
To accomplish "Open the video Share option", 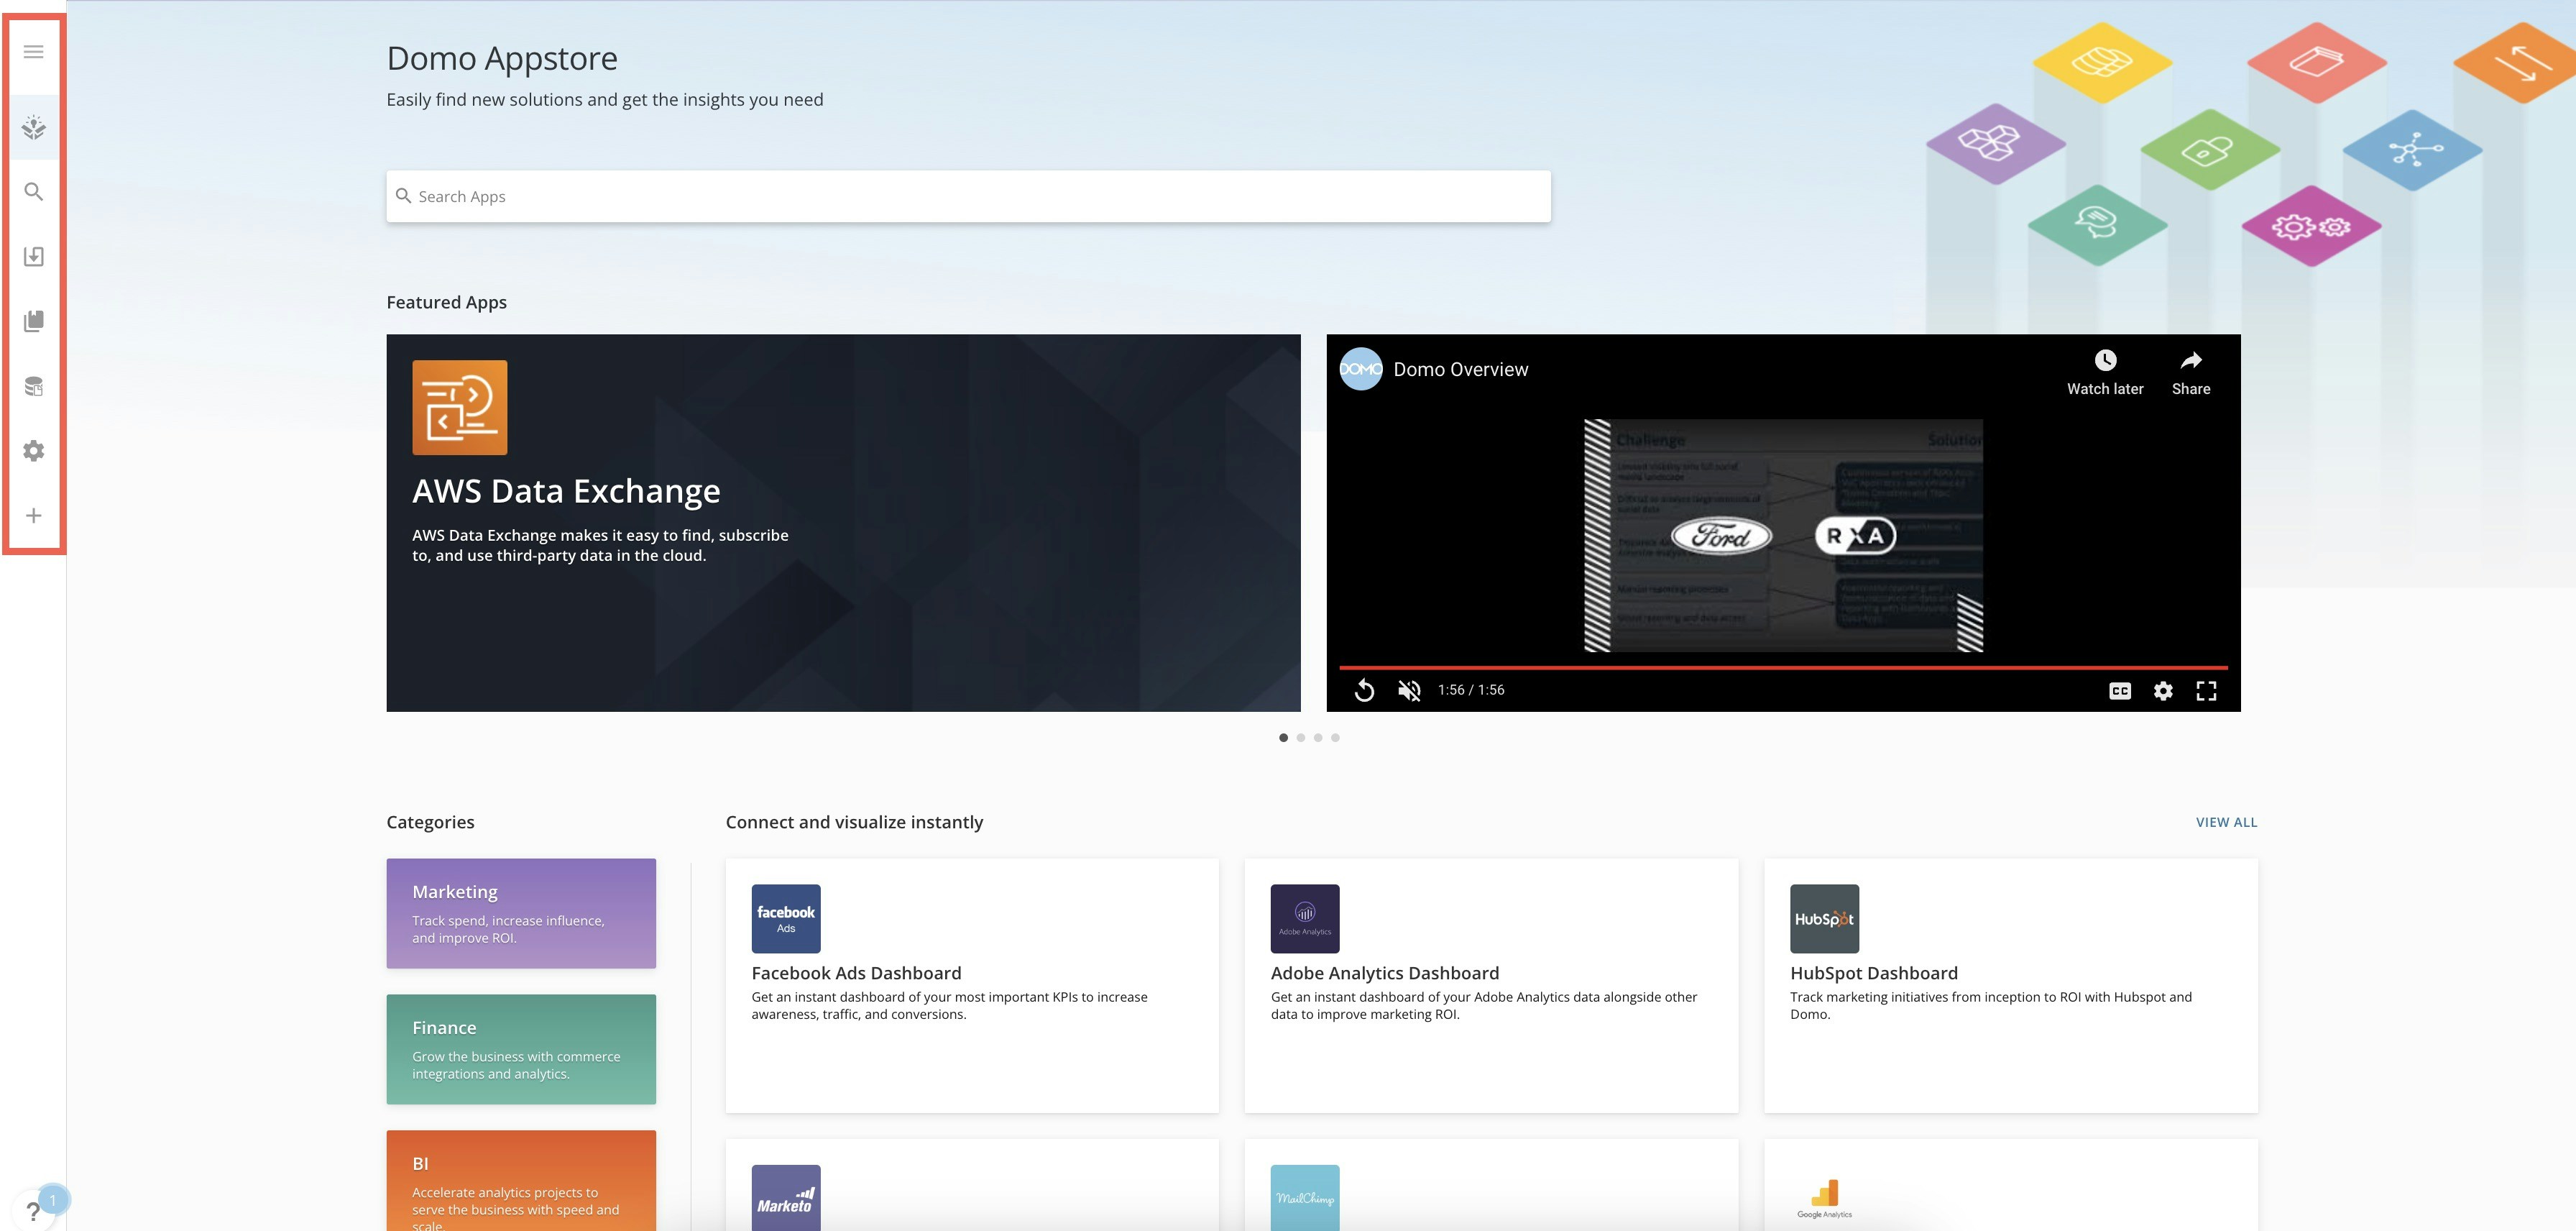I will click(2190, 372).
